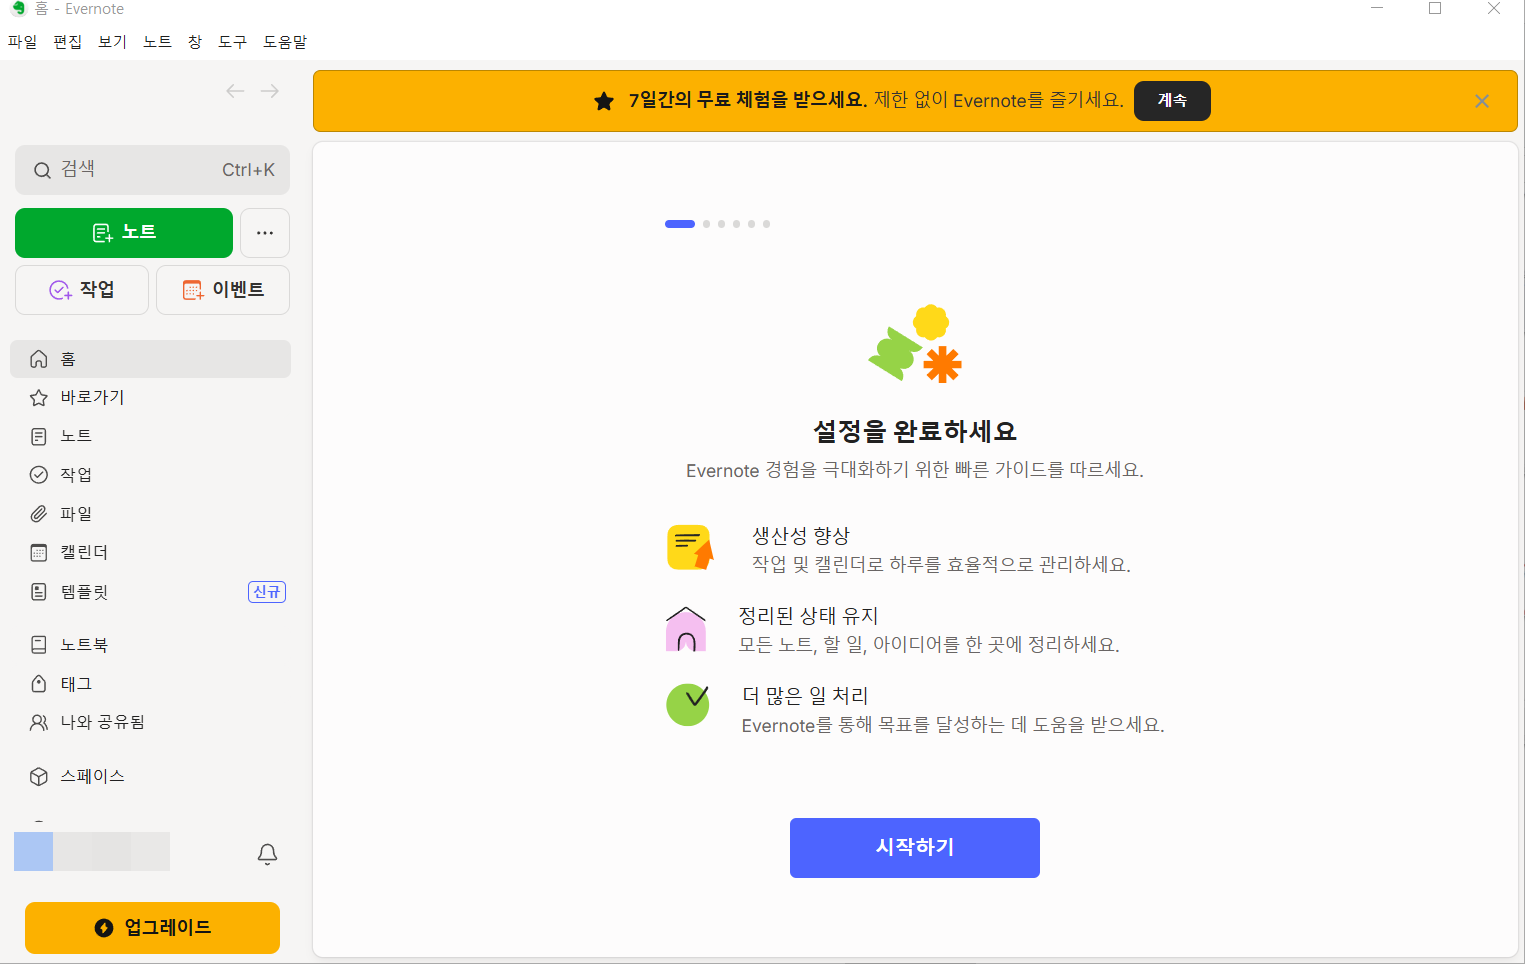The height and width of the screenshot is (964, 1525).
Task: Open 템플릿 in the sidebar
Action: coord(150,592)
